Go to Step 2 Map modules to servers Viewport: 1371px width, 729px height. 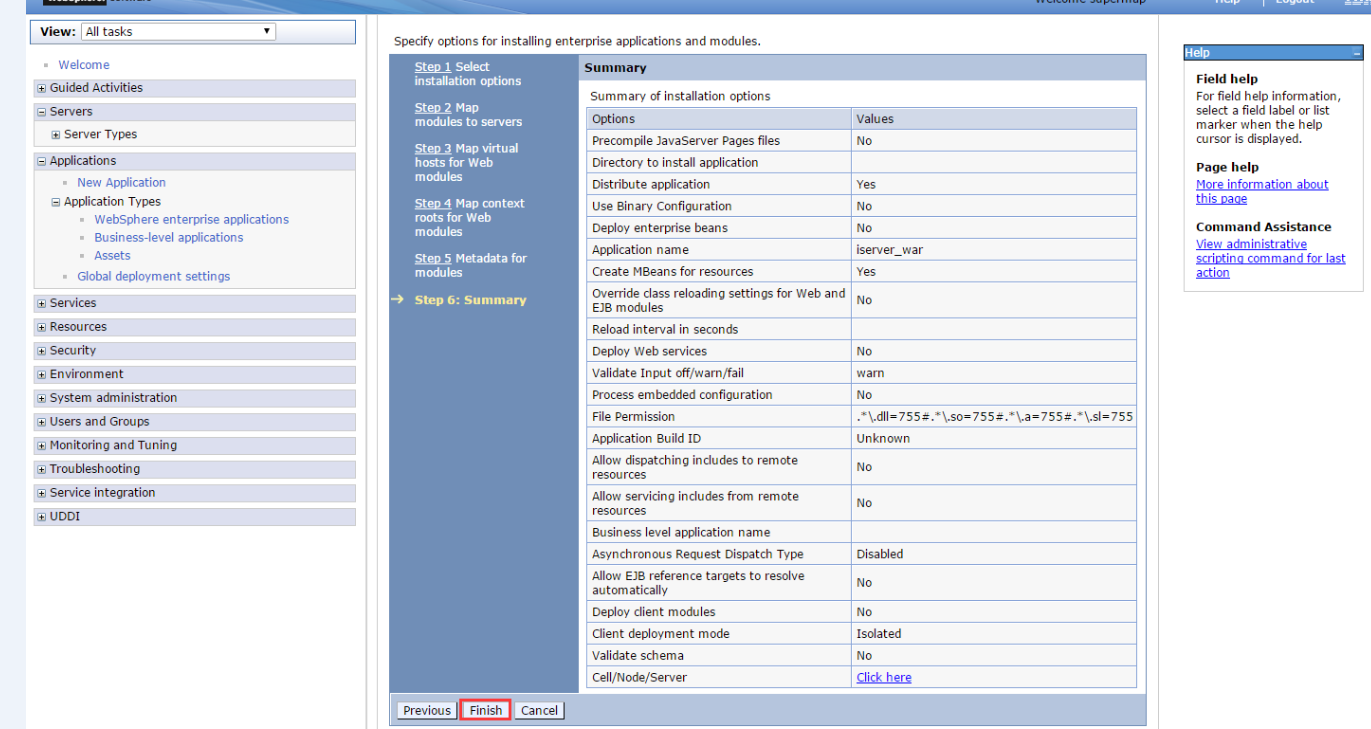point(433,108)
